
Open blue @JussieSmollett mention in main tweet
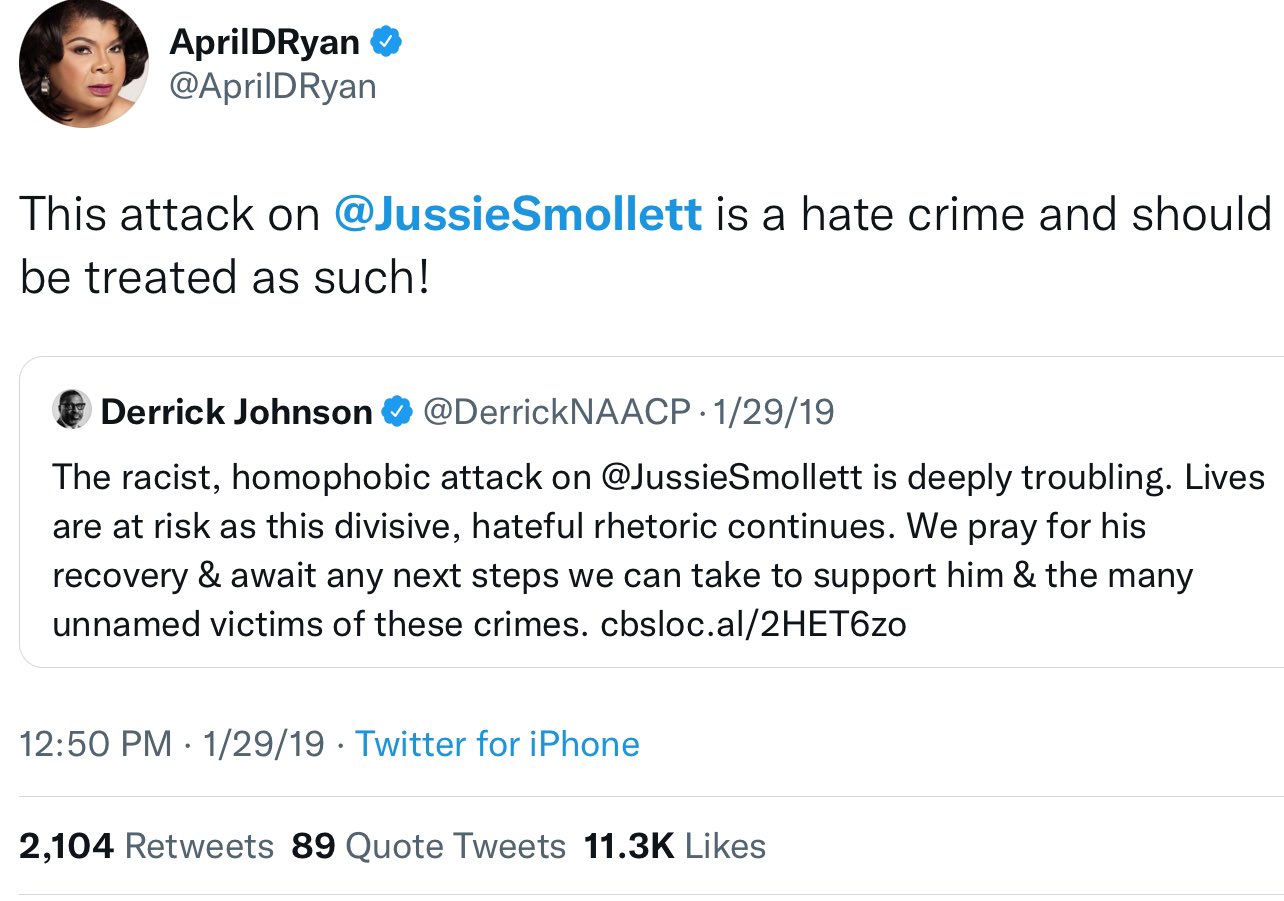point(518,215)
